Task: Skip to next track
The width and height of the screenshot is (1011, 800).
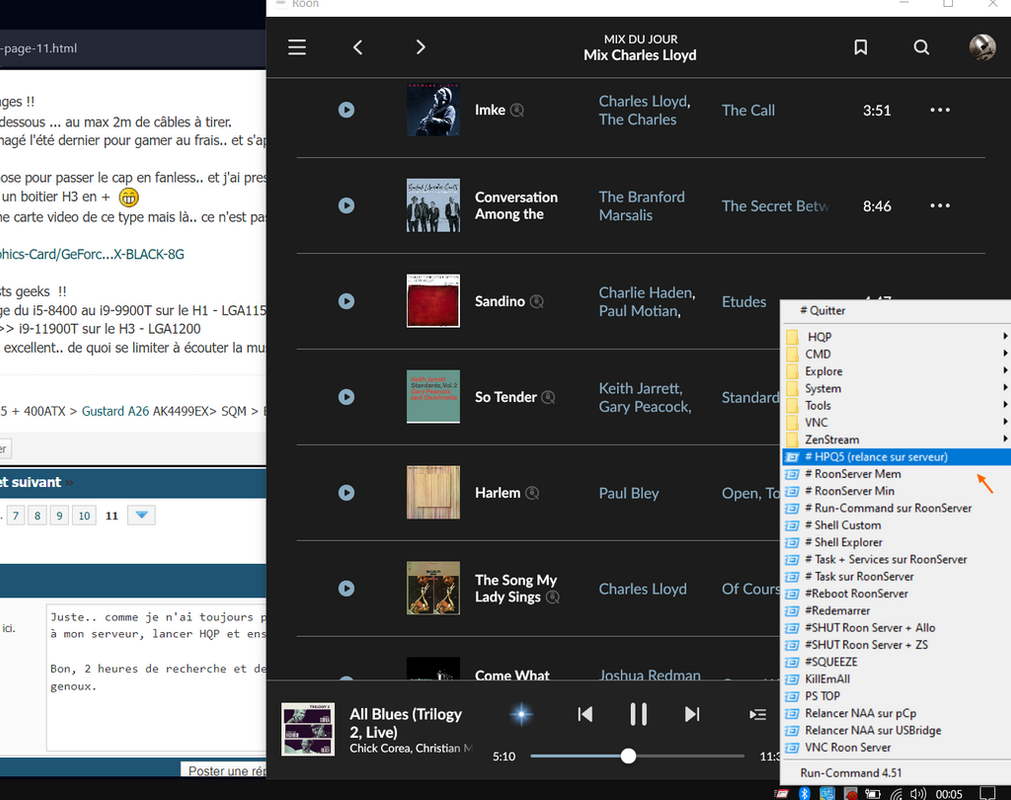Action: click(x=692, y=714)
